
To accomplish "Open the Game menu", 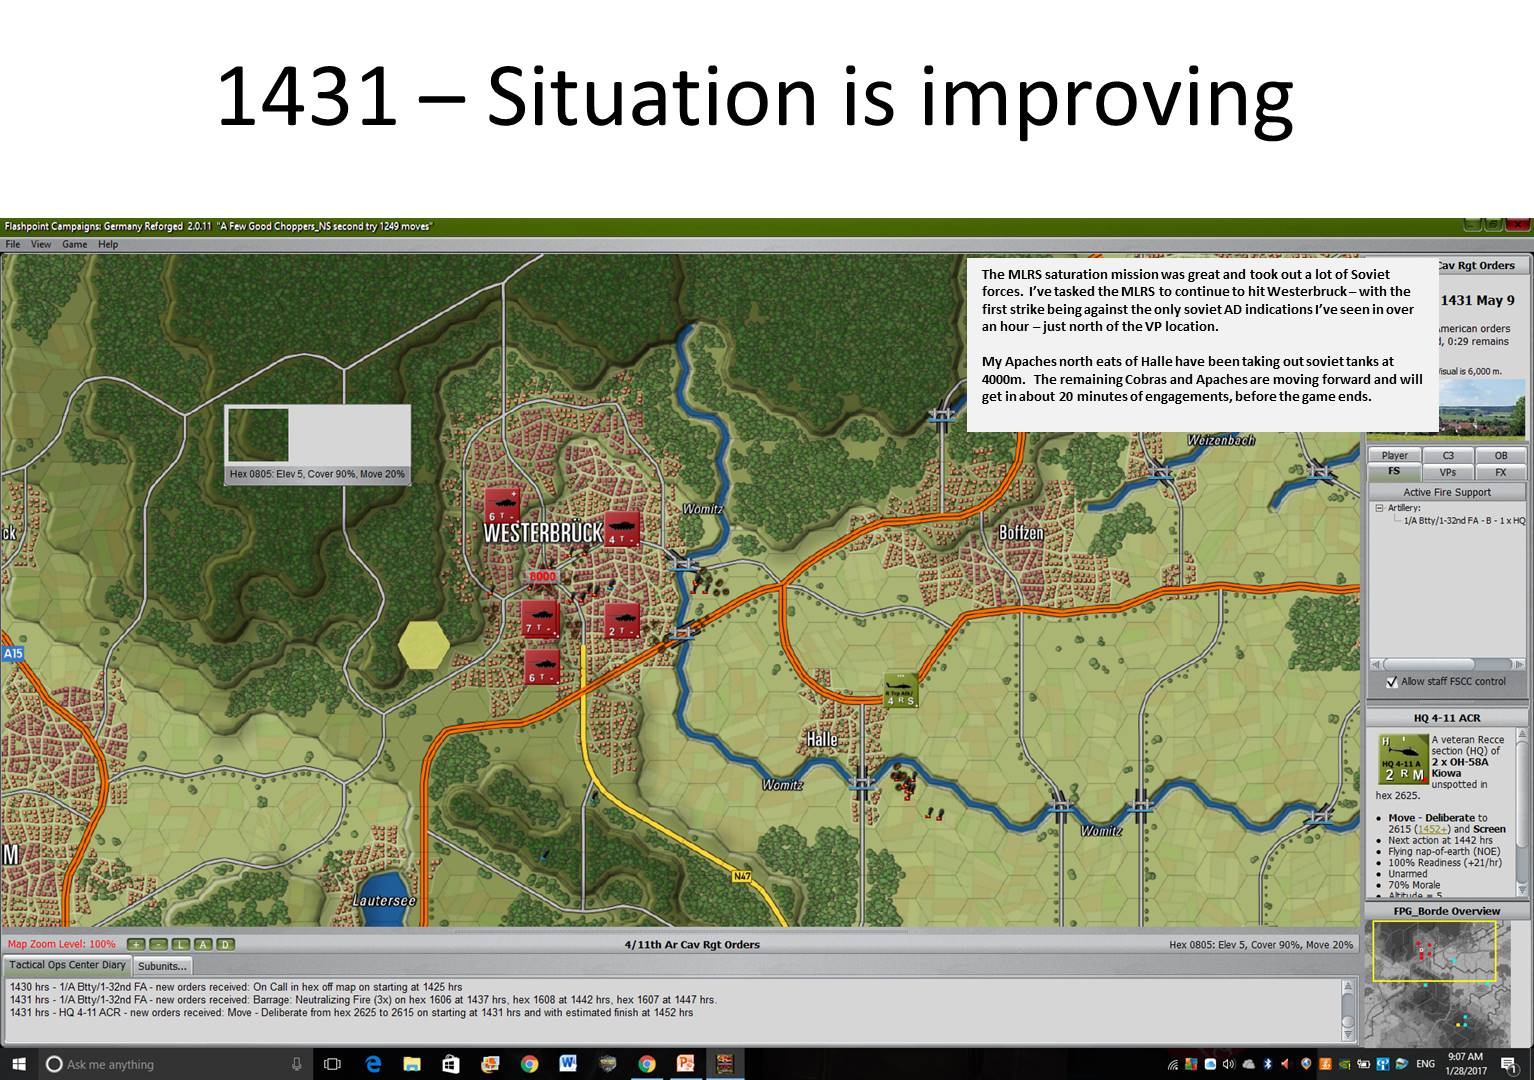I will click(75, 244).
